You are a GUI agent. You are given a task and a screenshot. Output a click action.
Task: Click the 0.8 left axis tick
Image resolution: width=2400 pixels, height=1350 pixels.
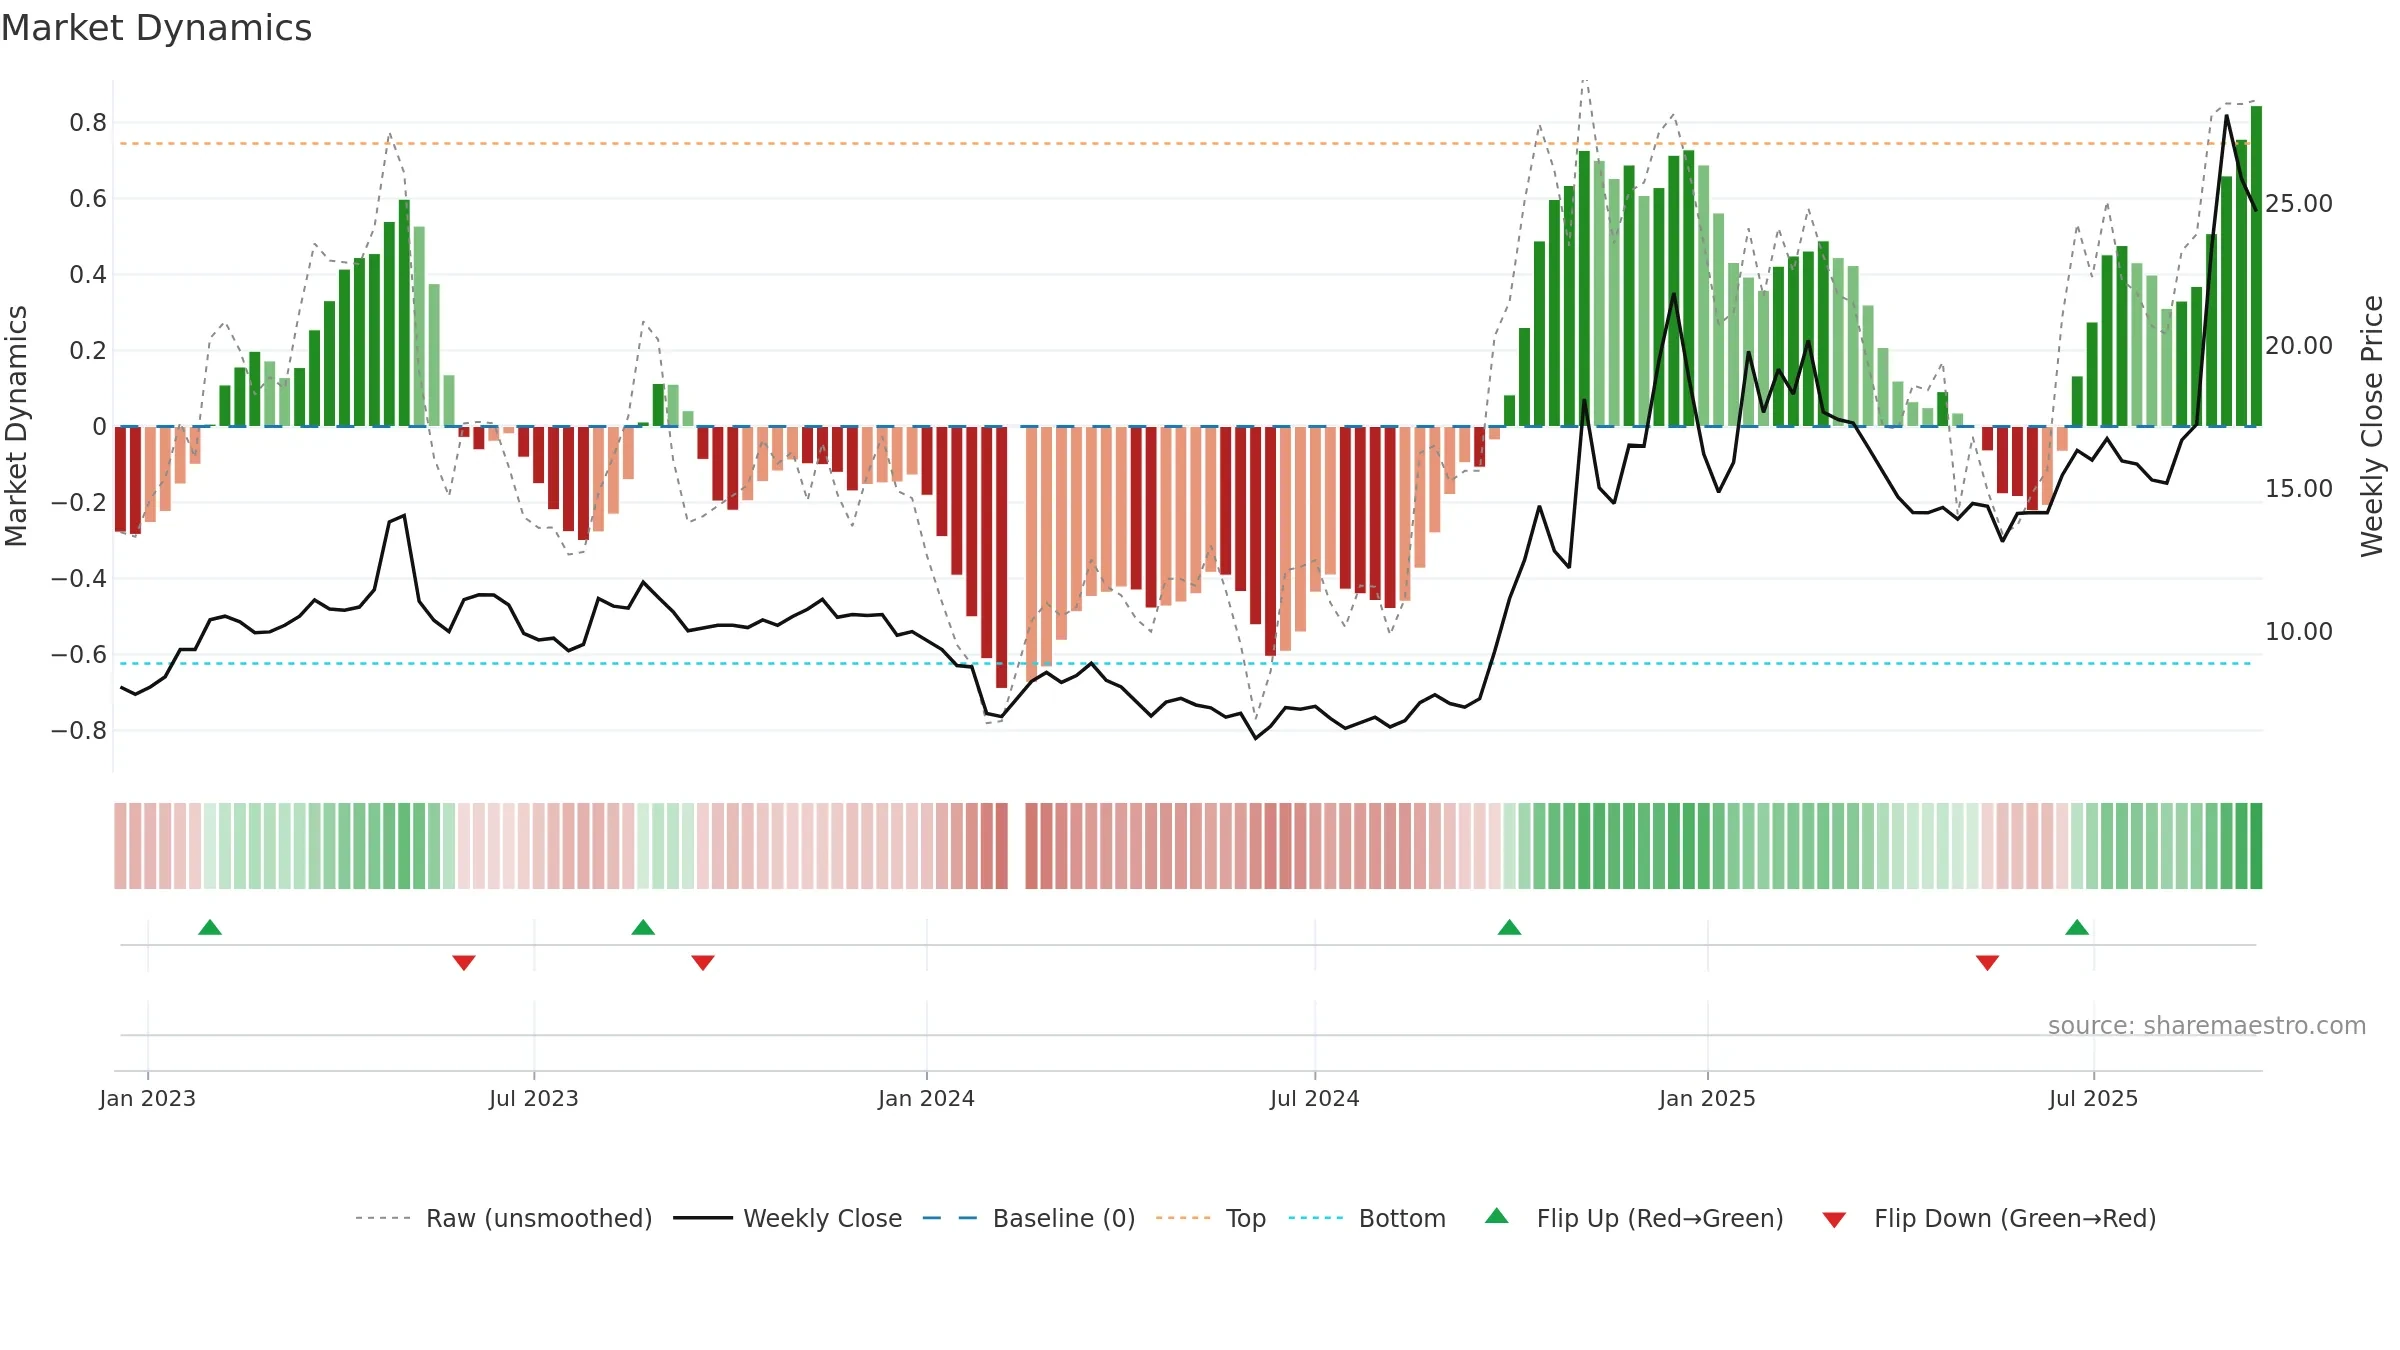click(88, 123)
